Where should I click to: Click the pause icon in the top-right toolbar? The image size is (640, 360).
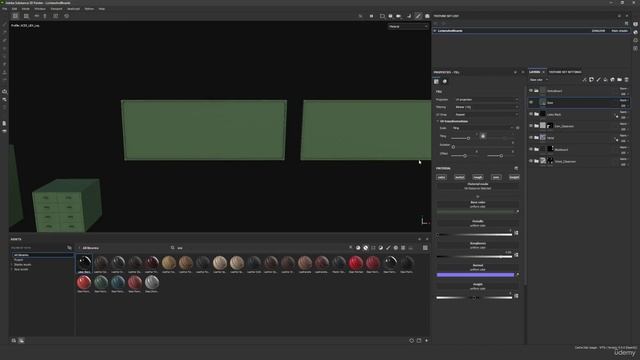[x=371, y=16]
